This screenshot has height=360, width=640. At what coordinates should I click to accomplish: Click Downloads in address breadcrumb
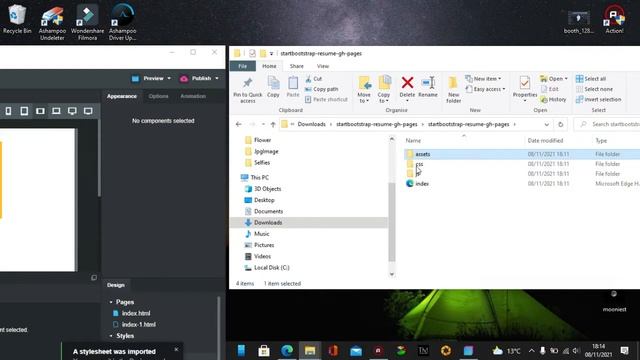(x=311, y=124)
